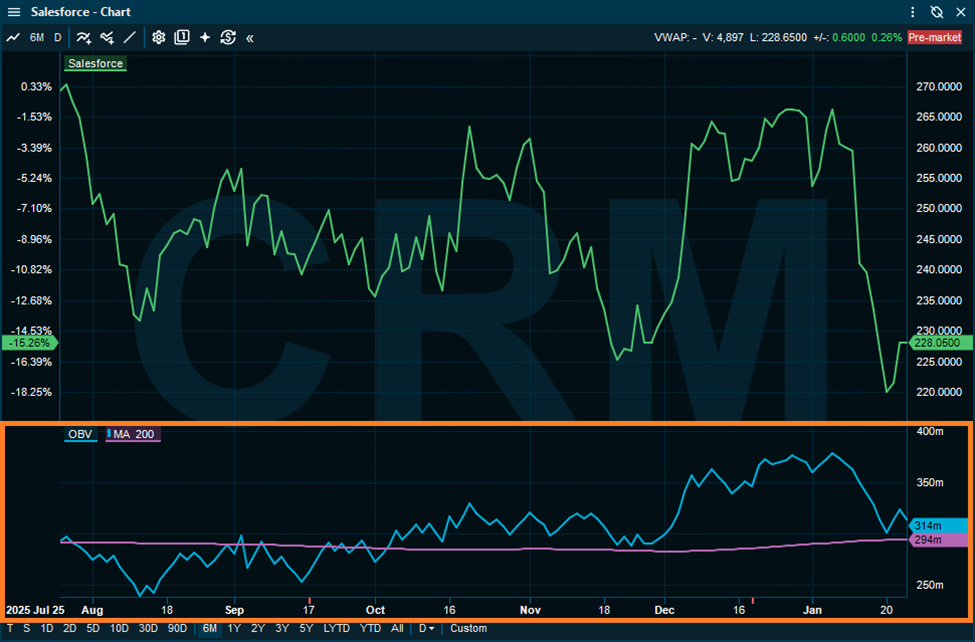Screen dimensions: 975x642
Task: Click the red event marker near date 17
Action: (309, 601)
